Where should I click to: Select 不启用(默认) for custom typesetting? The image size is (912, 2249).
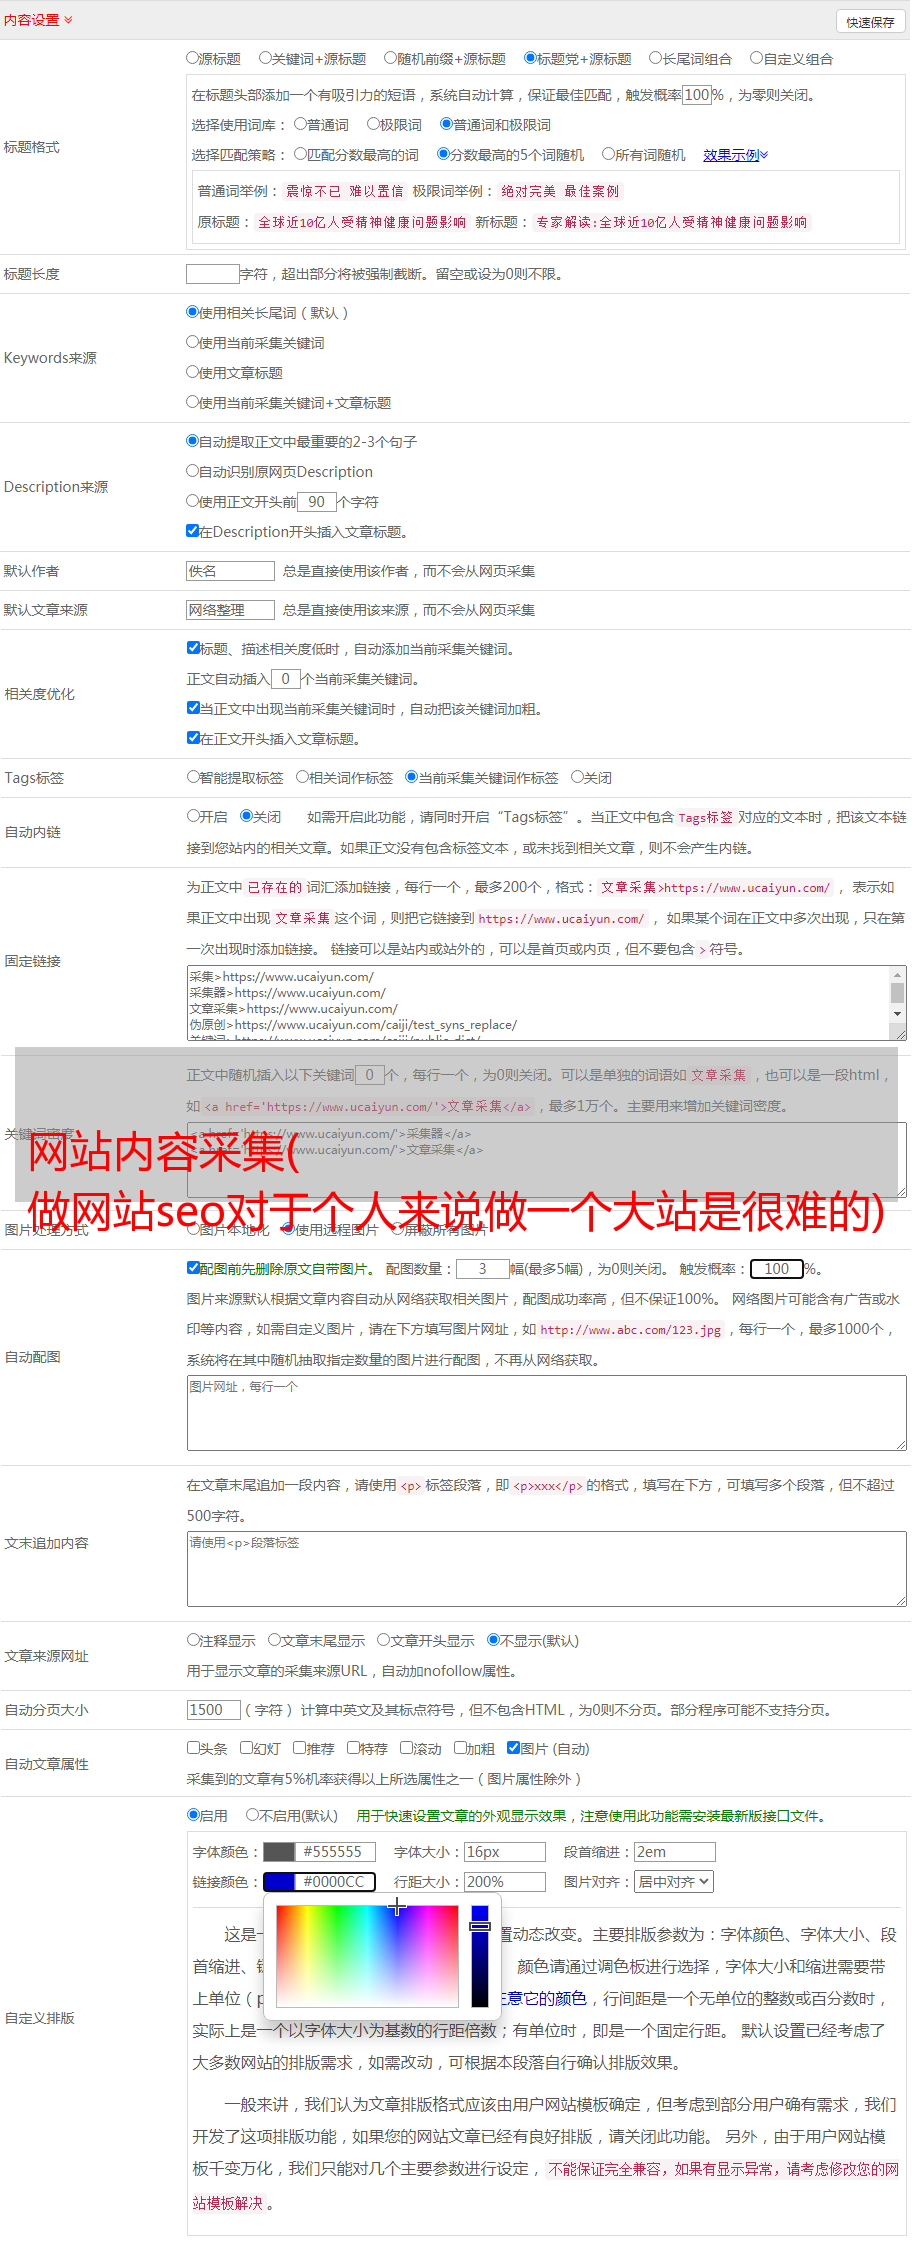(x=253, y=1815)
